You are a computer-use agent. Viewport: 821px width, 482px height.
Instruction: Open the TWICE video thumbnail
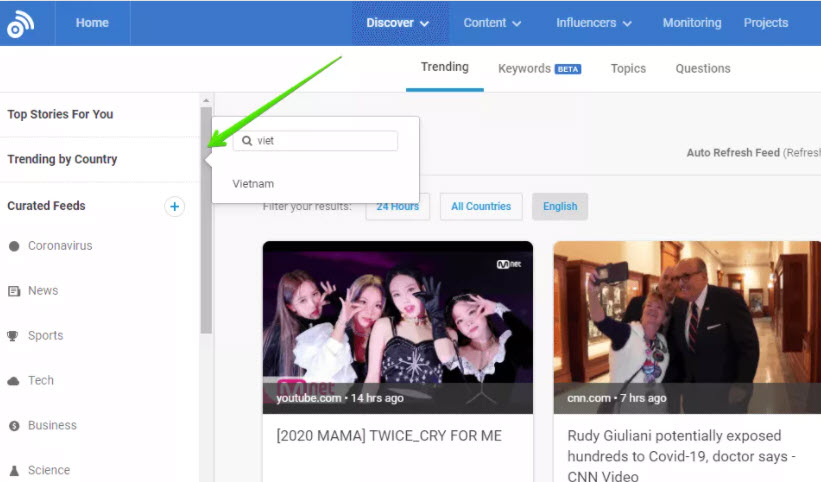coord(397,326)
